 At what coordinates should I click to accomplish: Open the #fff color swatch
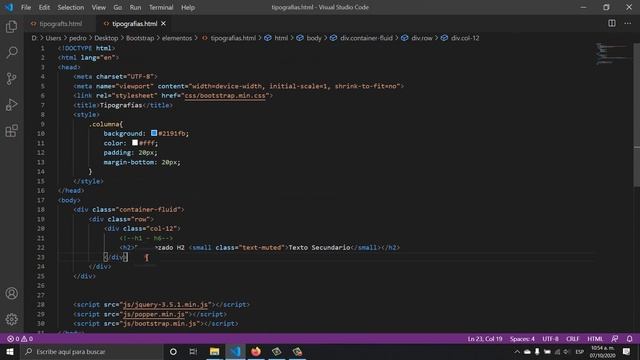coord(135,142)
